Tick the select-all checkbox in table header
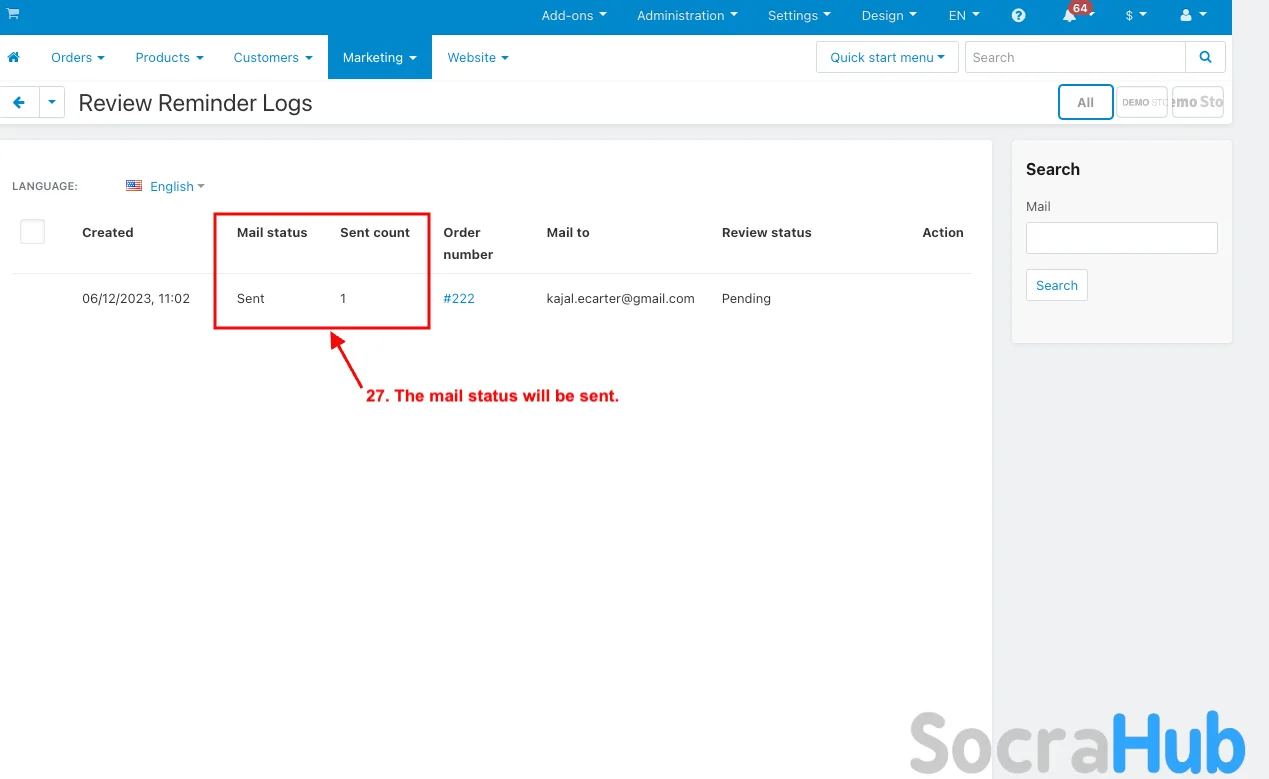This screenshot has width=1269, height=779. (33, 232)
